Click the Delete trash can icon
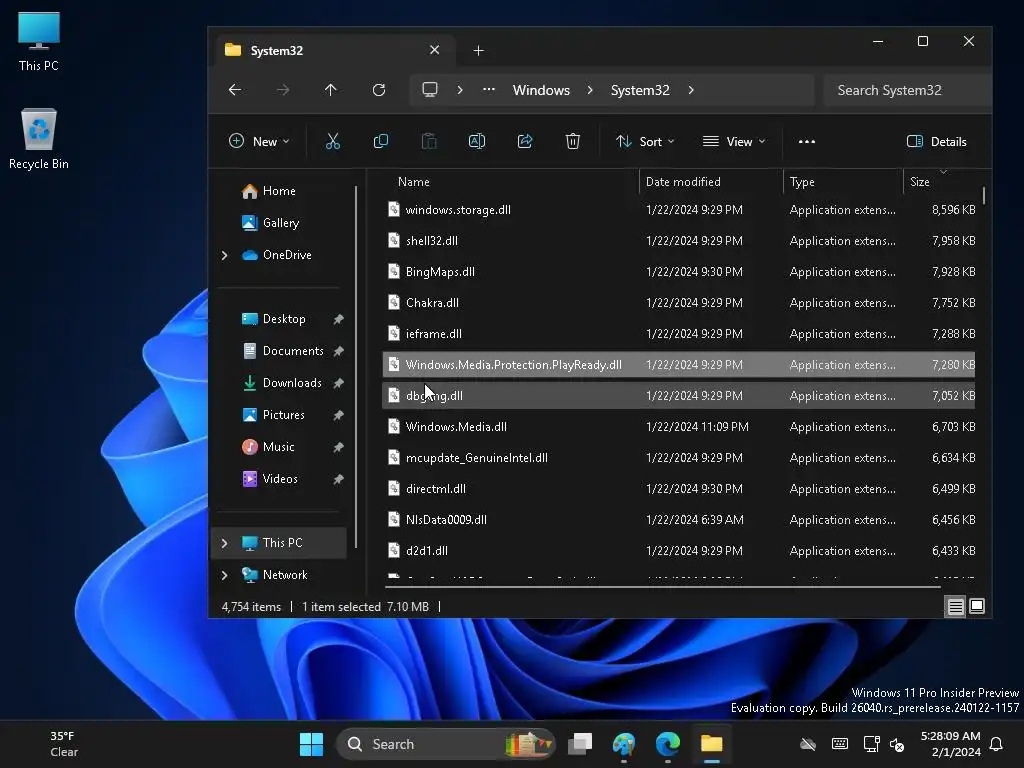The height and width of the screenshot is (768, 1024). (573, 141)
